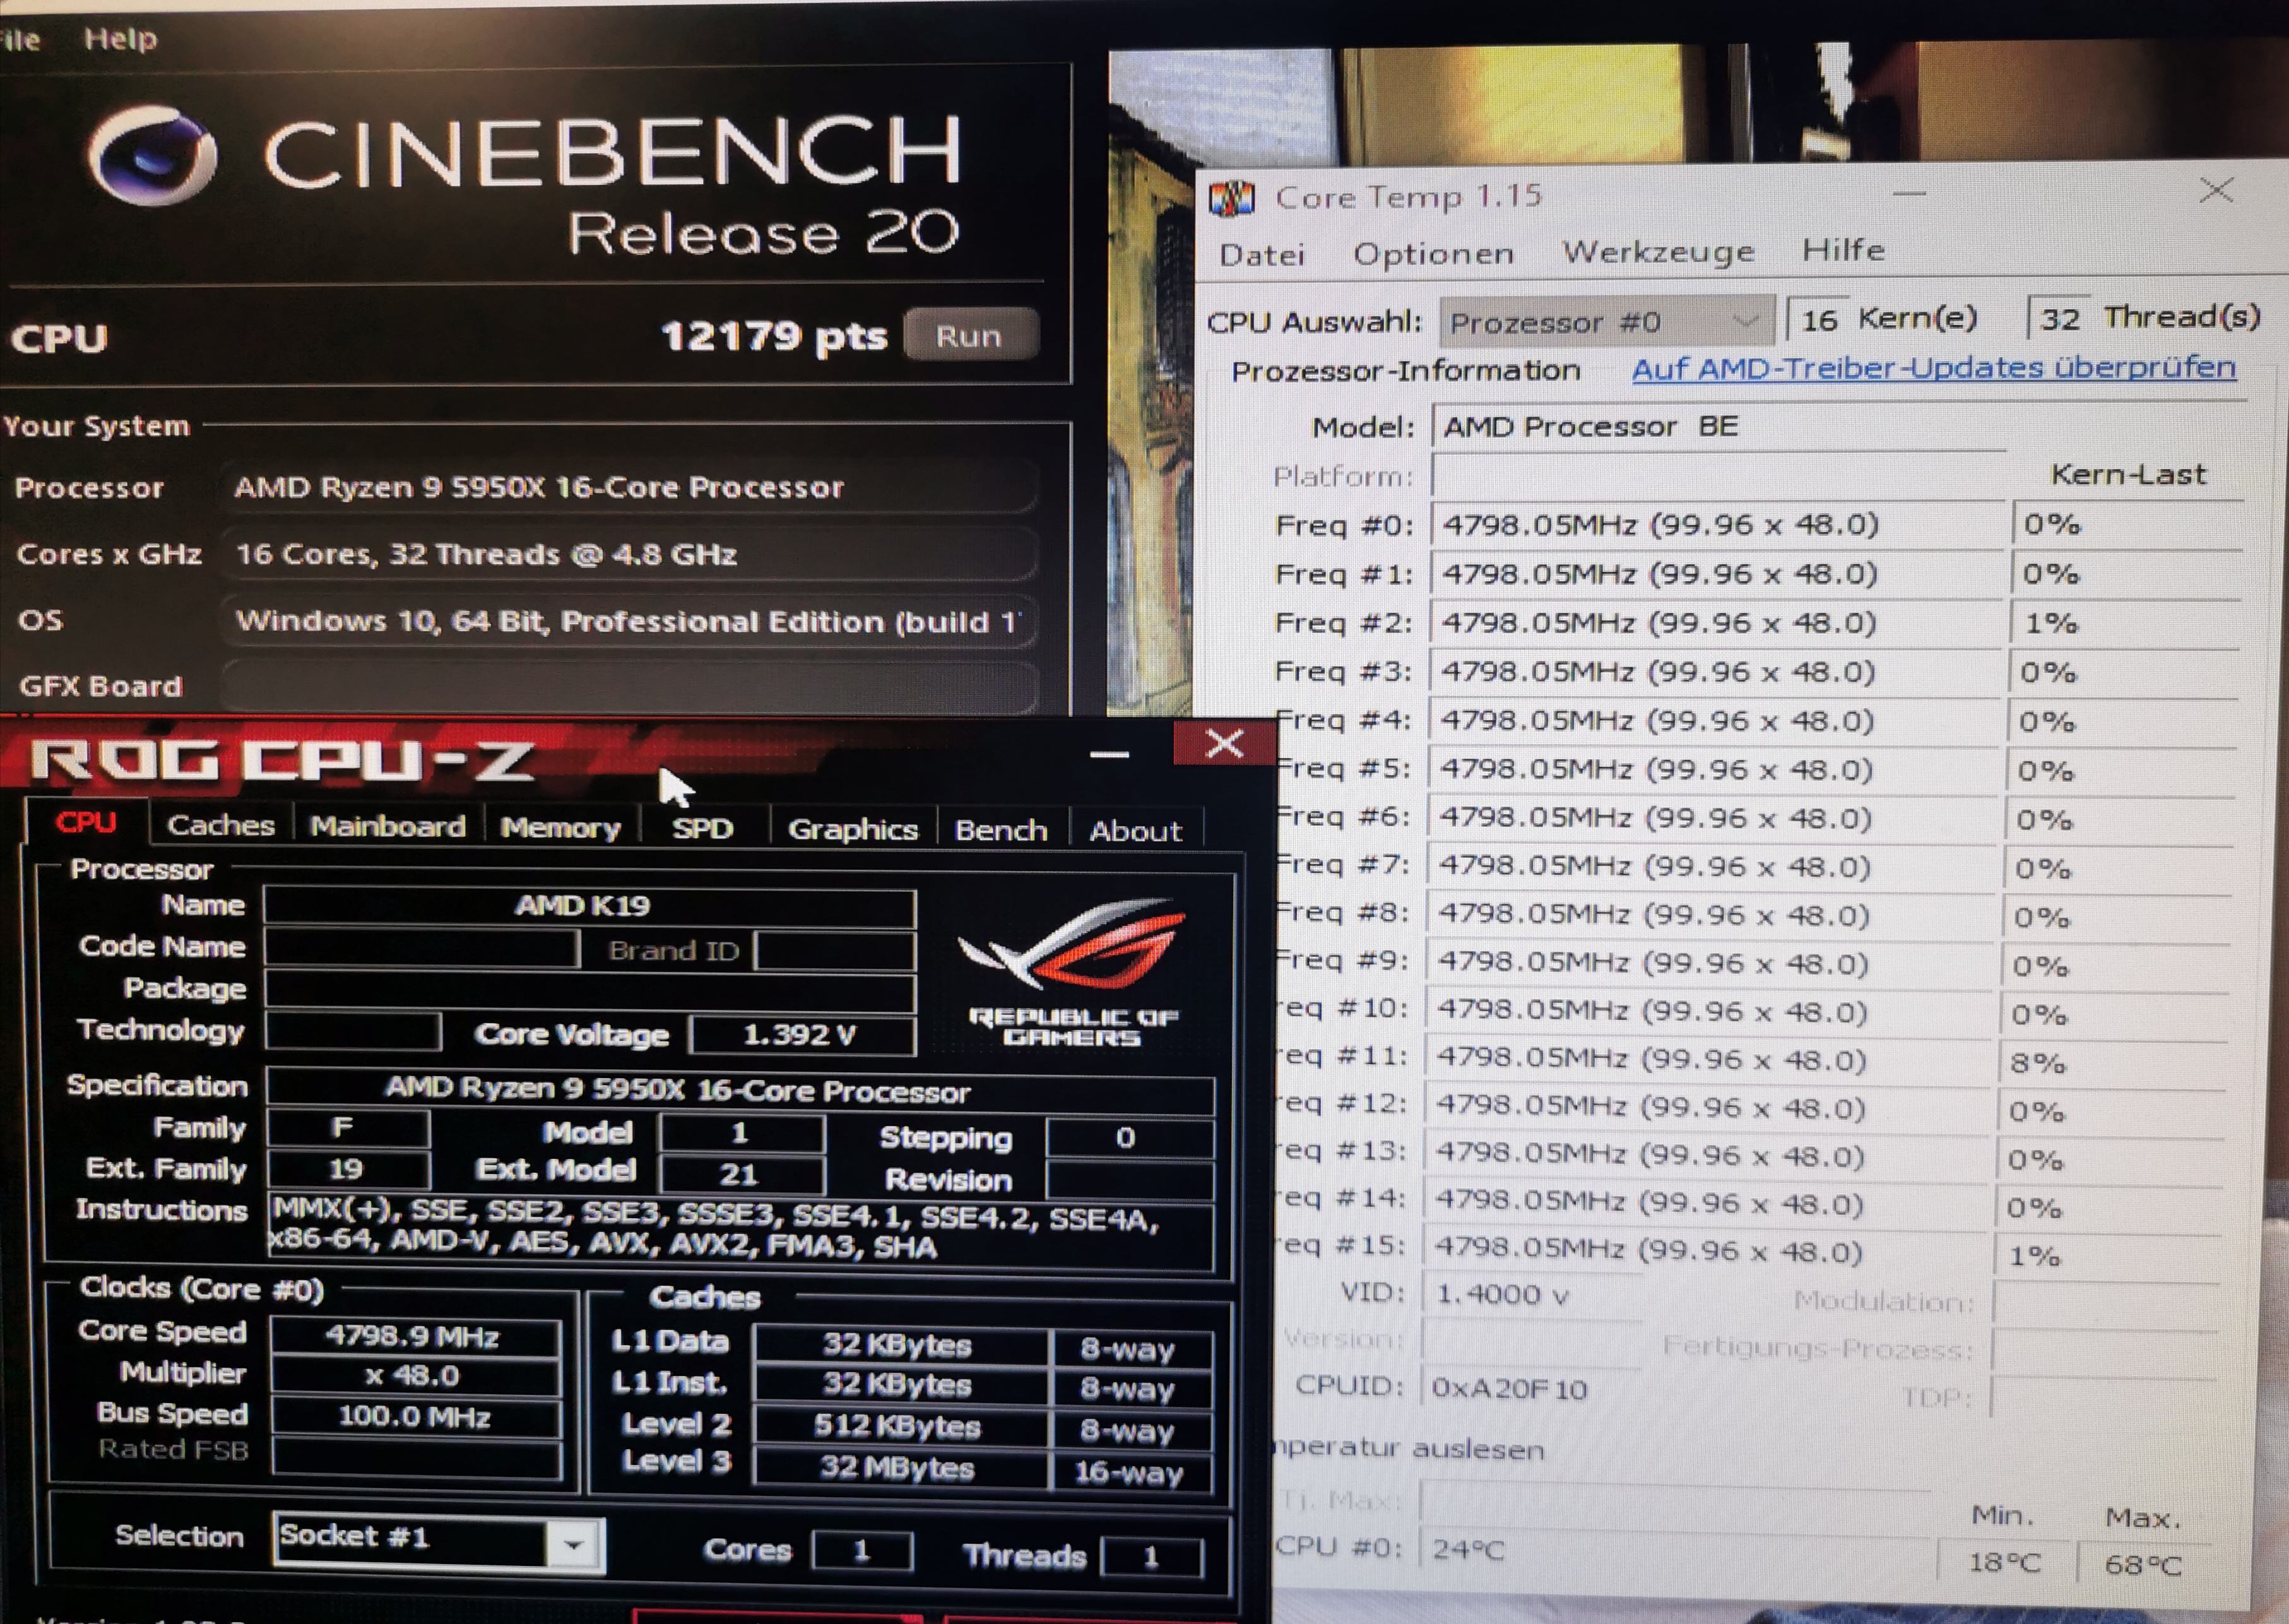Switch to the Graphics tab in CPU-Z
The image size is (2289, 1624).
coord(852,829)
